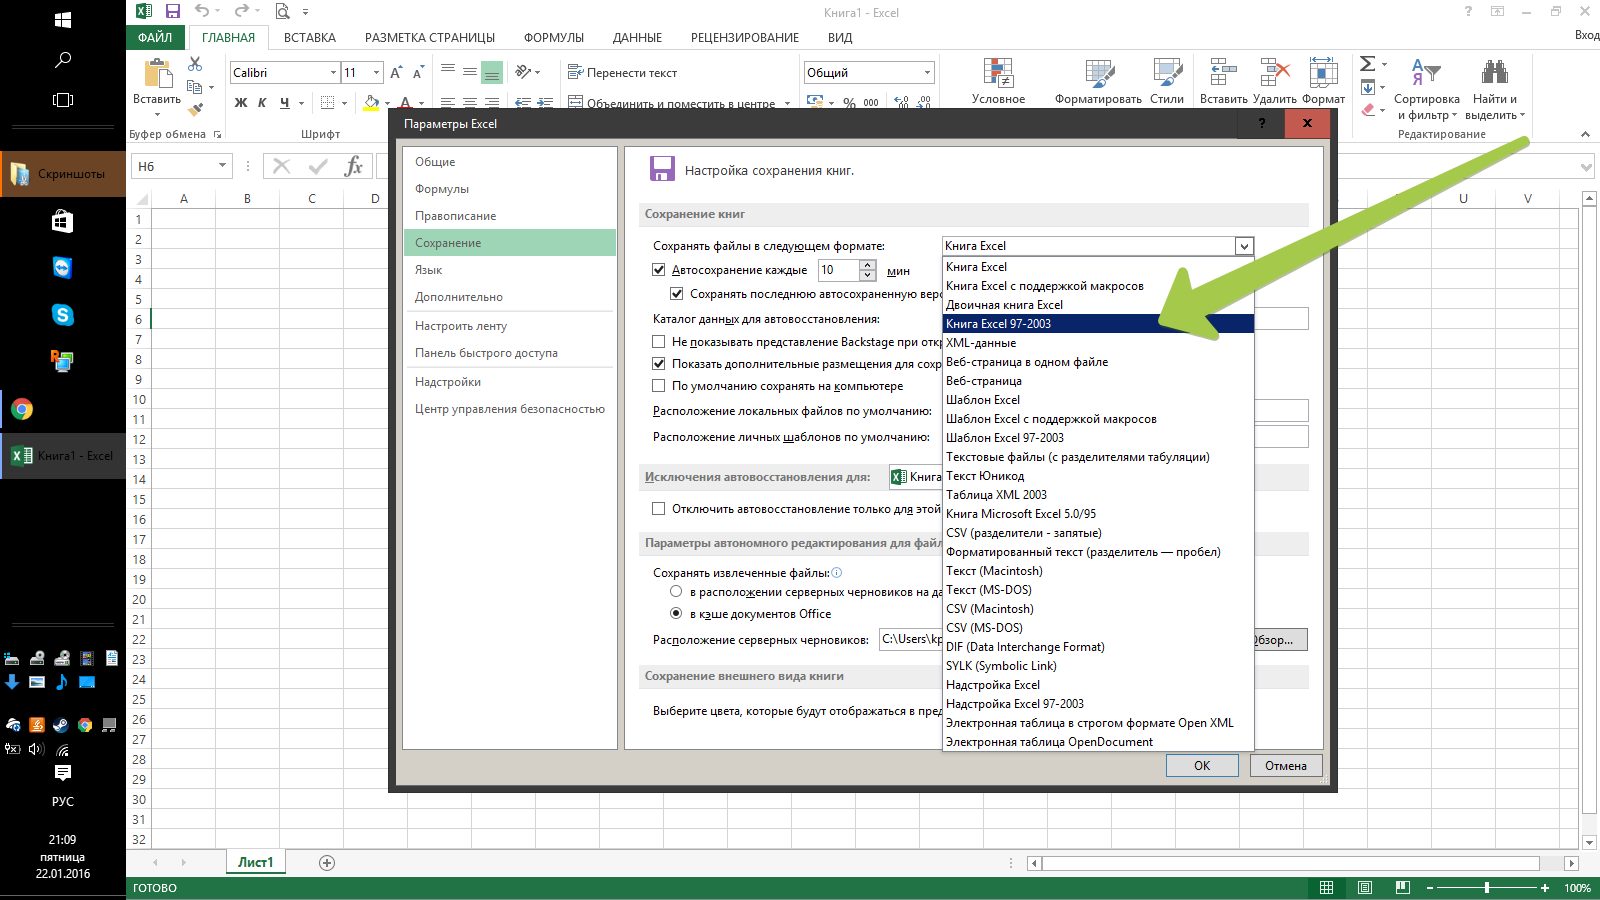Screen dimensions: 1600x900
Task: Open the ФАЙЛ tab
Action: (155, 38)
